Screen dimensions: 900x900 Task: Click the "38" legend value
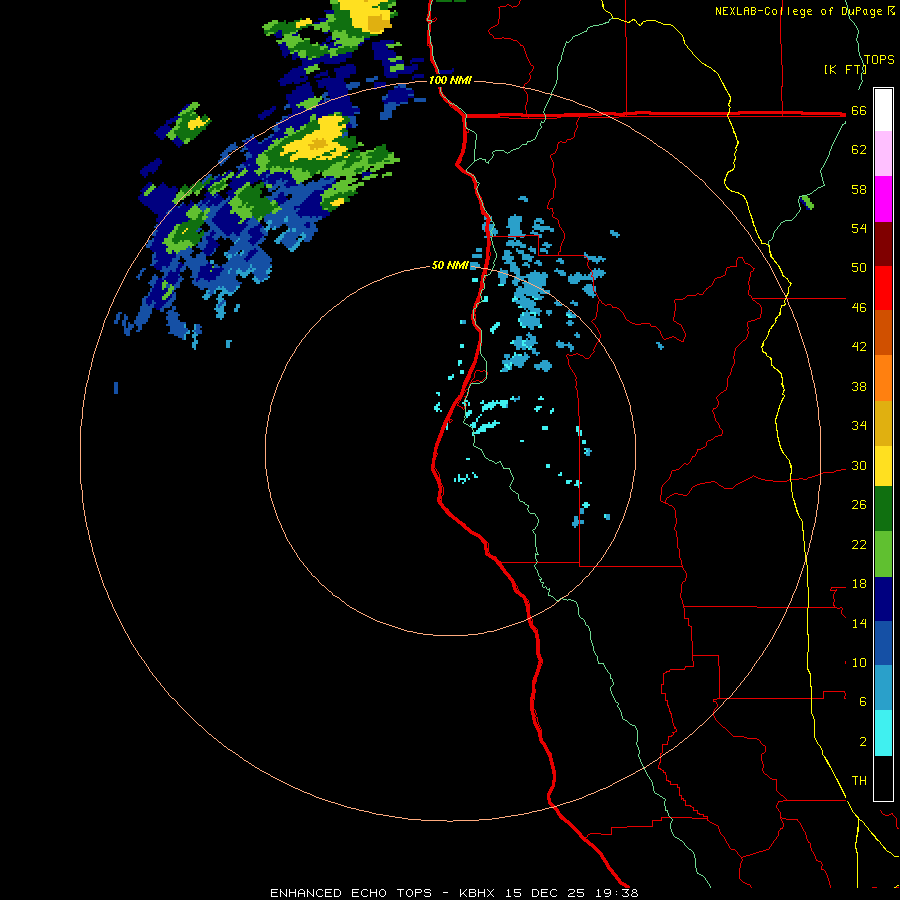pyautogui.click(x=859, y=386)
